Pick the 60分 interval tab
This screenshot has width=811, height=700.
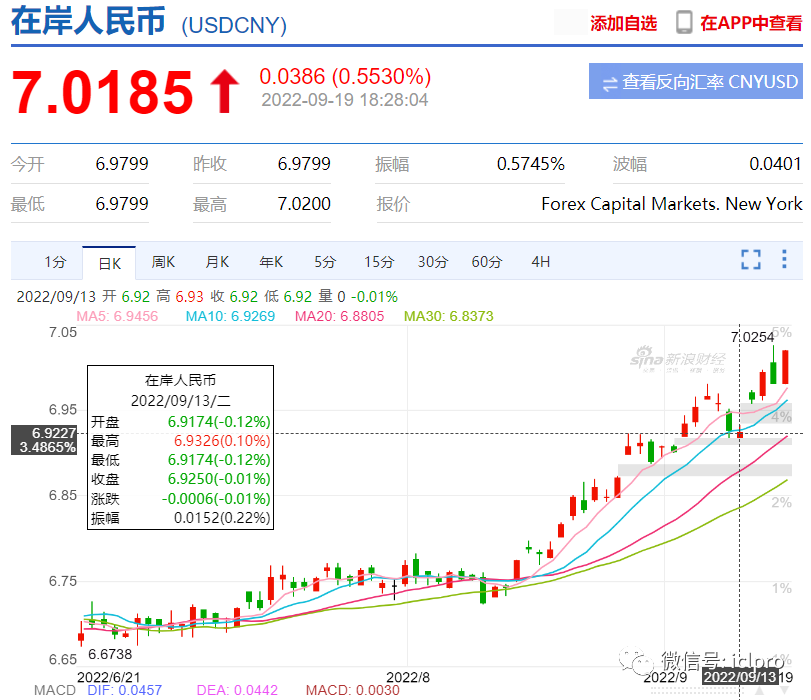tap(487, 262)
